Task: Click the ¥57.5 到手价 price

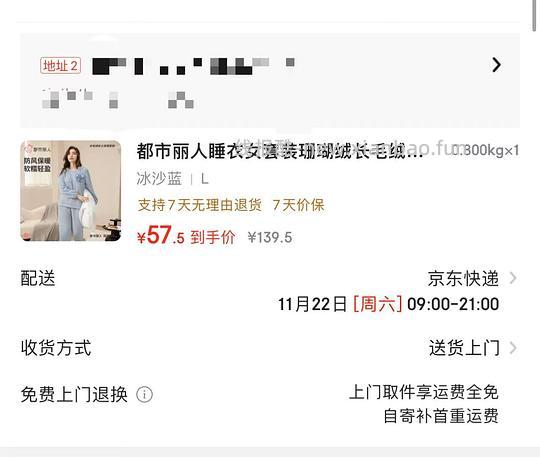Action: [186, 236]
